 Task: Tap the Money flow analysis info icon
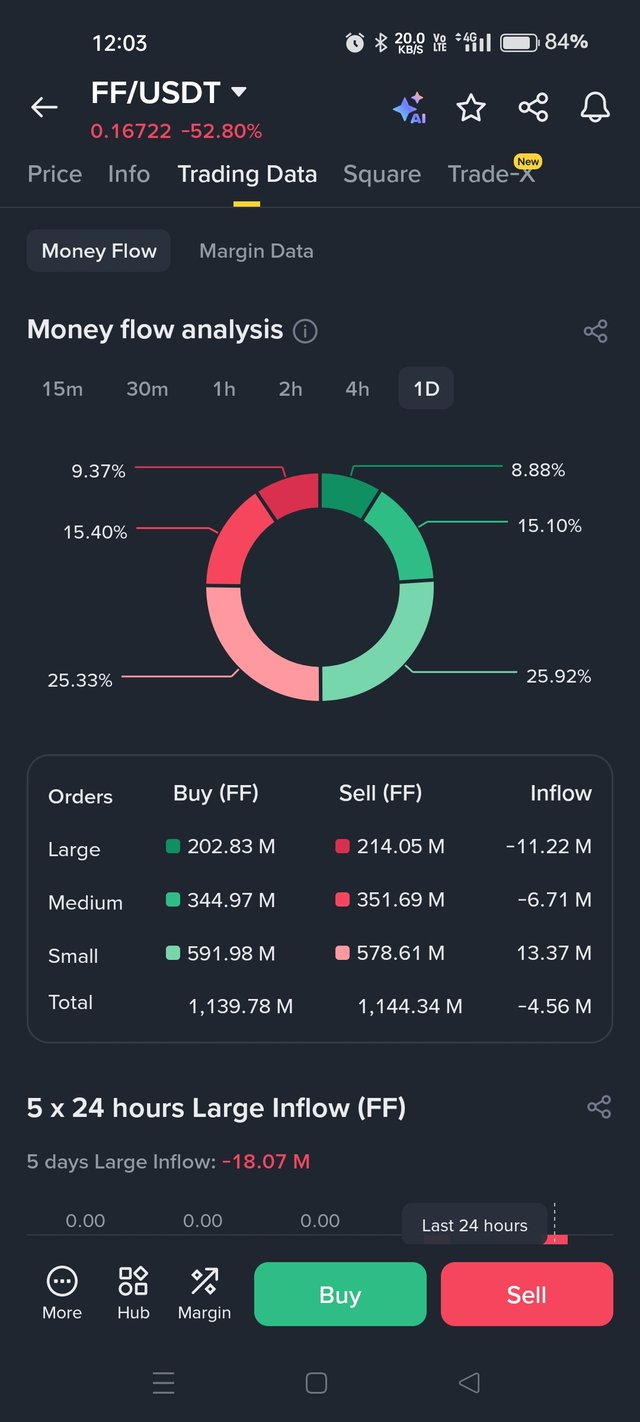click(x=305, y=331)
